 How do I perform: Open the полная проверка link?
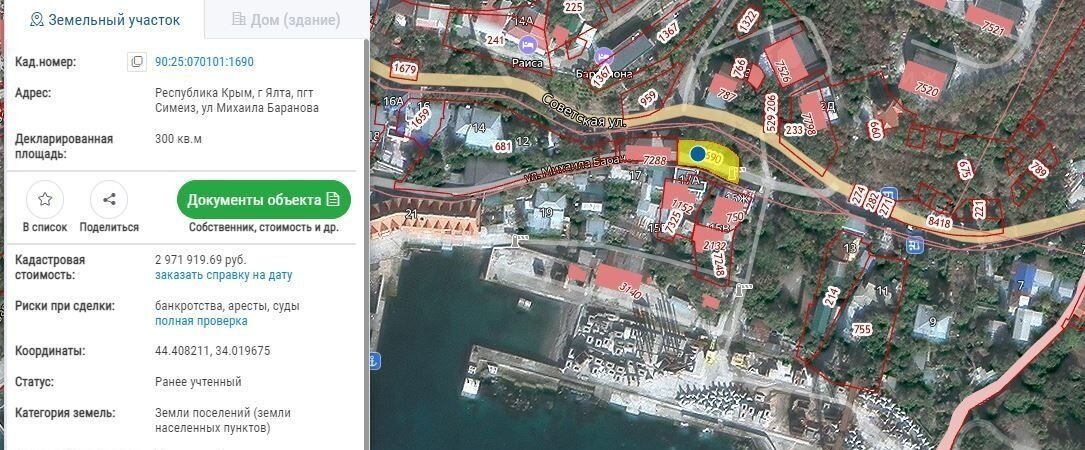tap(201, 321)
